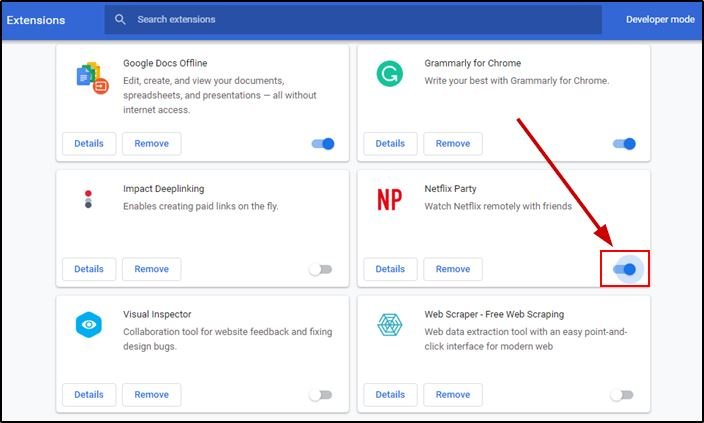Click the Impact Deeplinking dots icon
This screenshot has width=704, height=423.
tap(88, 199)
